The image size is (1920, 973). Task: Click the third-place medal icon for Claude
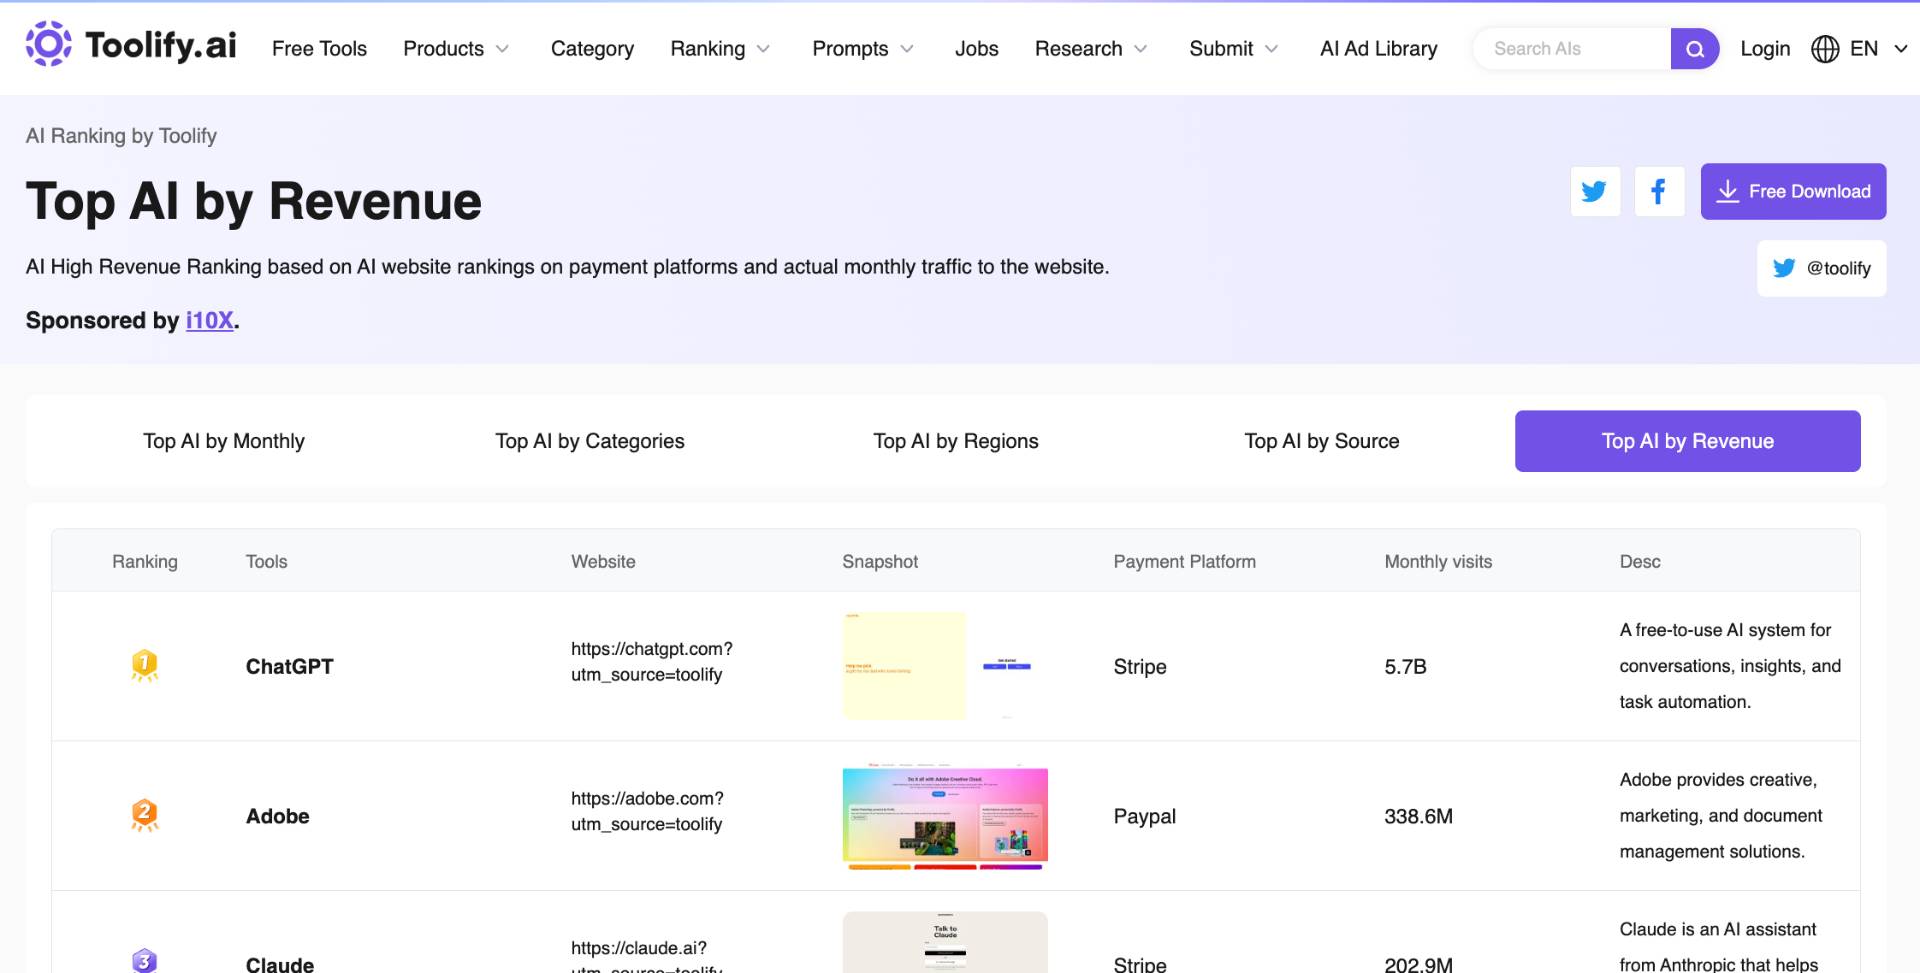145,961
